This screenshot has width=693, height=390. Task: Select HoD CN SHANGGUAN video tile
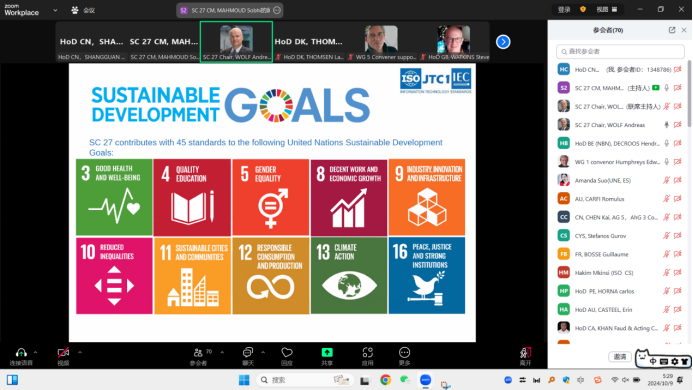coord(91,42)
